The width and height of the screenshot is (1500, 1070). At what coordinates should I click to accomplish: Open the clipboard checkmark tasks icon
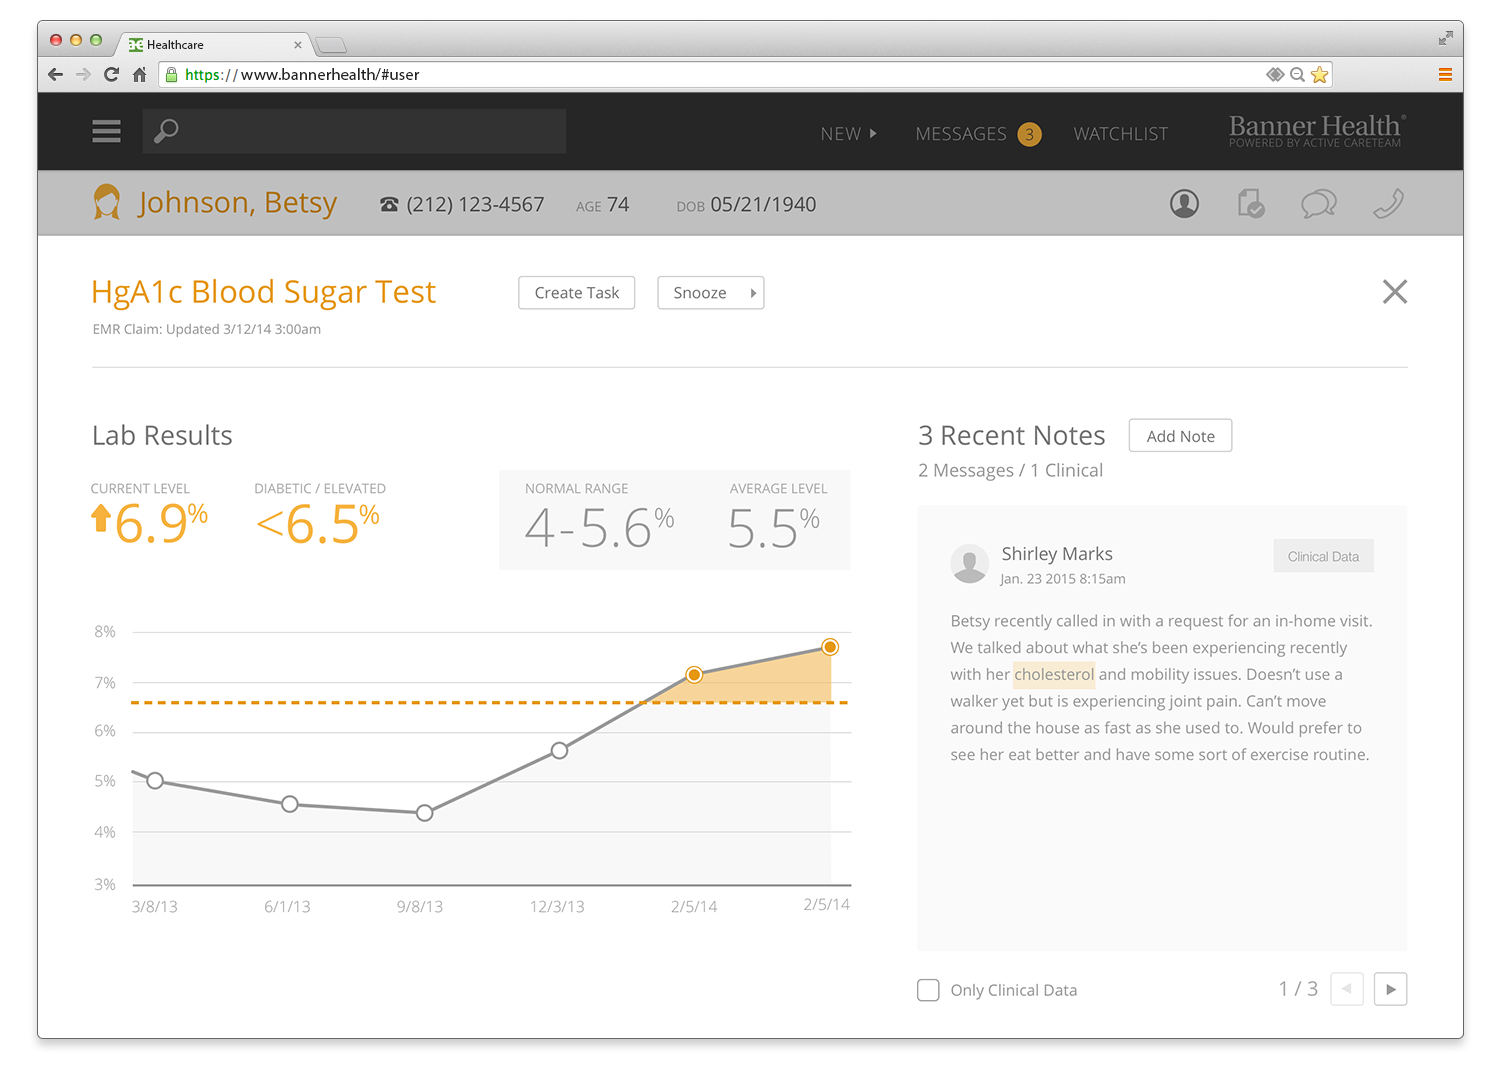[1251, 204]
